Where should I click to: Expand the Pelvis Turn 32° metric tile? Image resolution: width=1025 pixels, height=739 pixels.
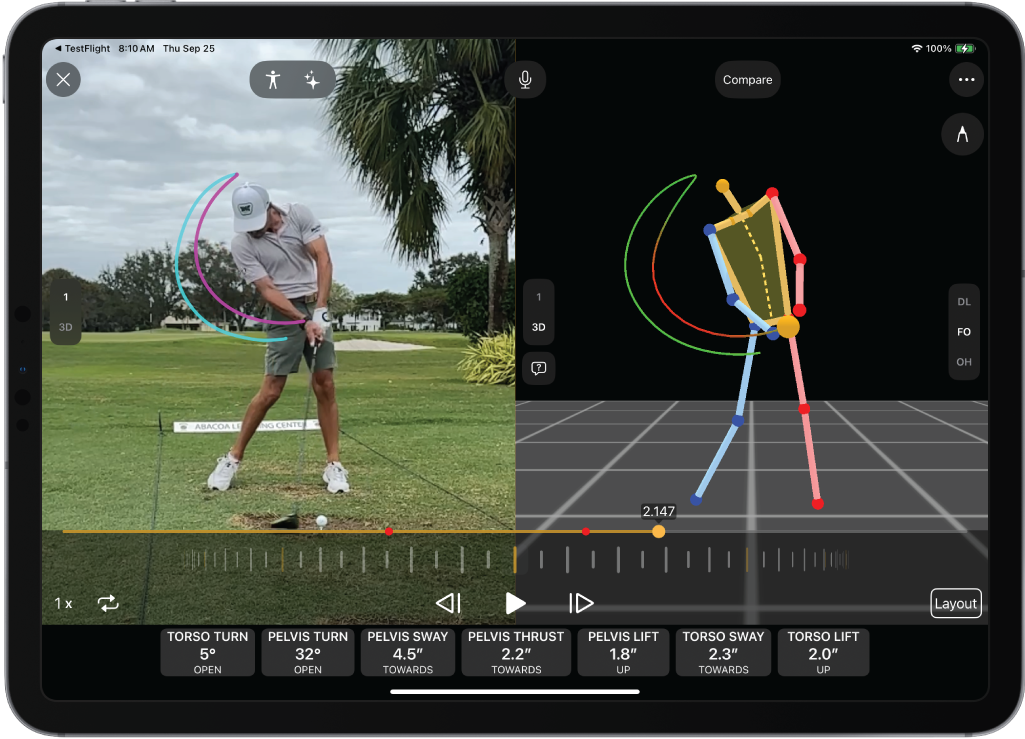pos(308,652)
